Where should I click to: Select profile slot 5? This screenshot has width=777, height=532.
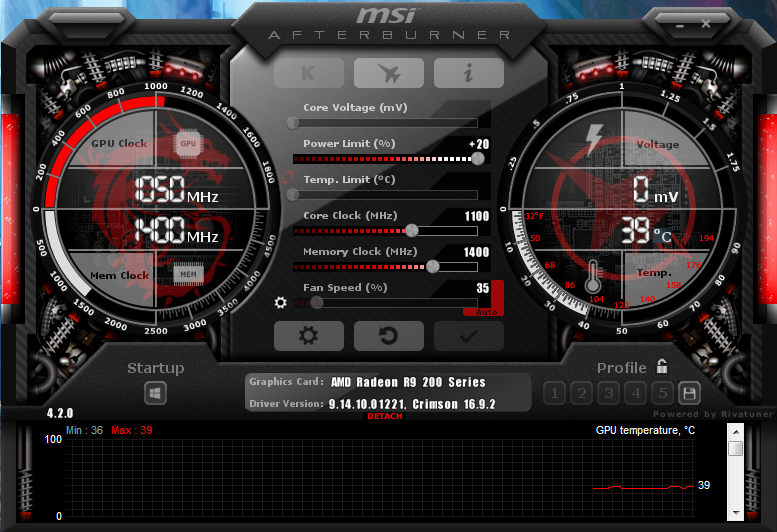[663, 394]
